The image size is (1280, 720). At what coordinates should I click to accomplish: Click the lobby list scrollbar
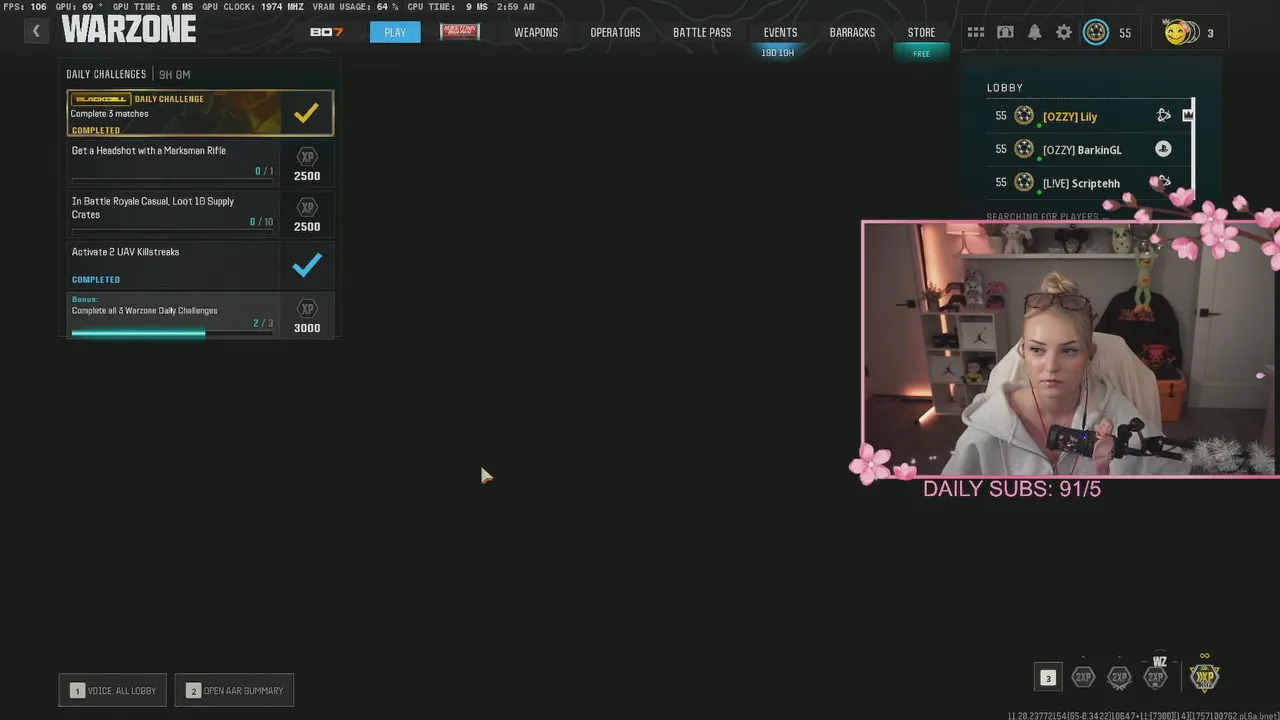click(1193, 148)
